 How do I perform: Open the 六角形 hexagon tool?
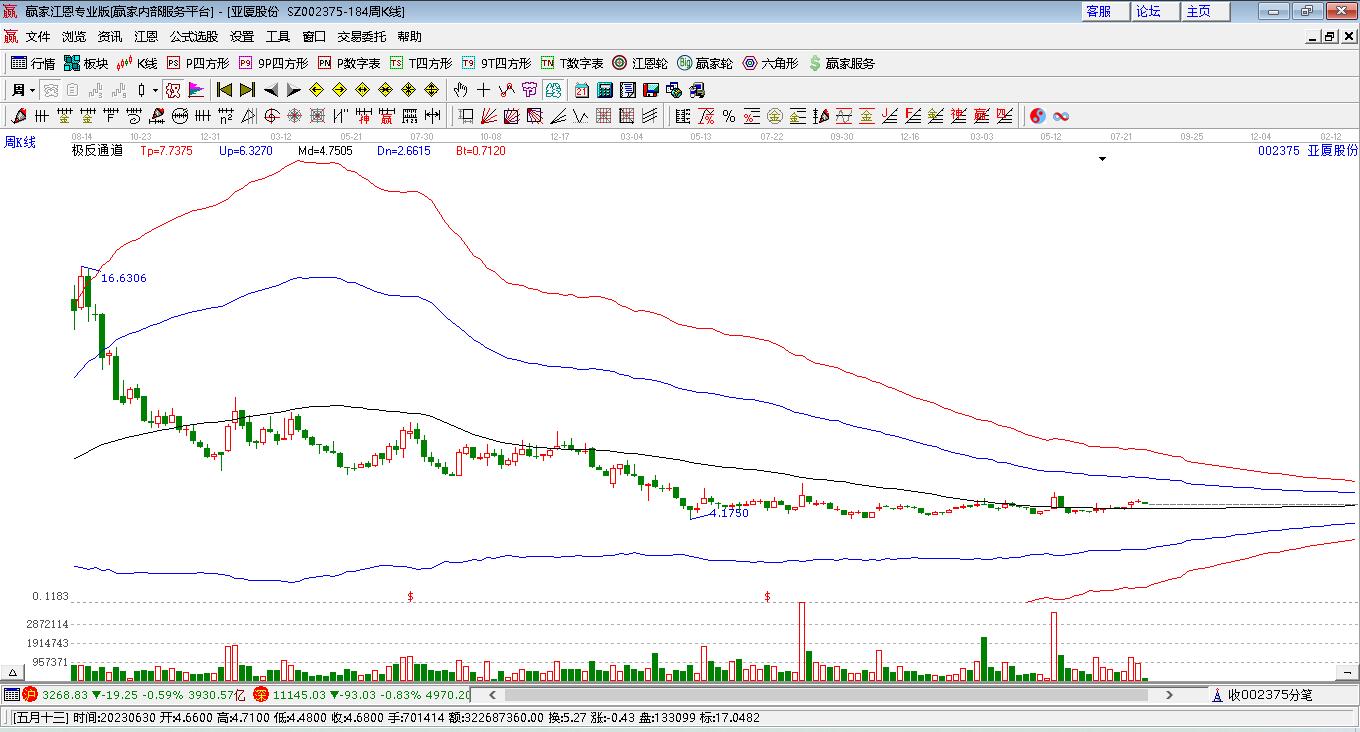tap(770, 63)
